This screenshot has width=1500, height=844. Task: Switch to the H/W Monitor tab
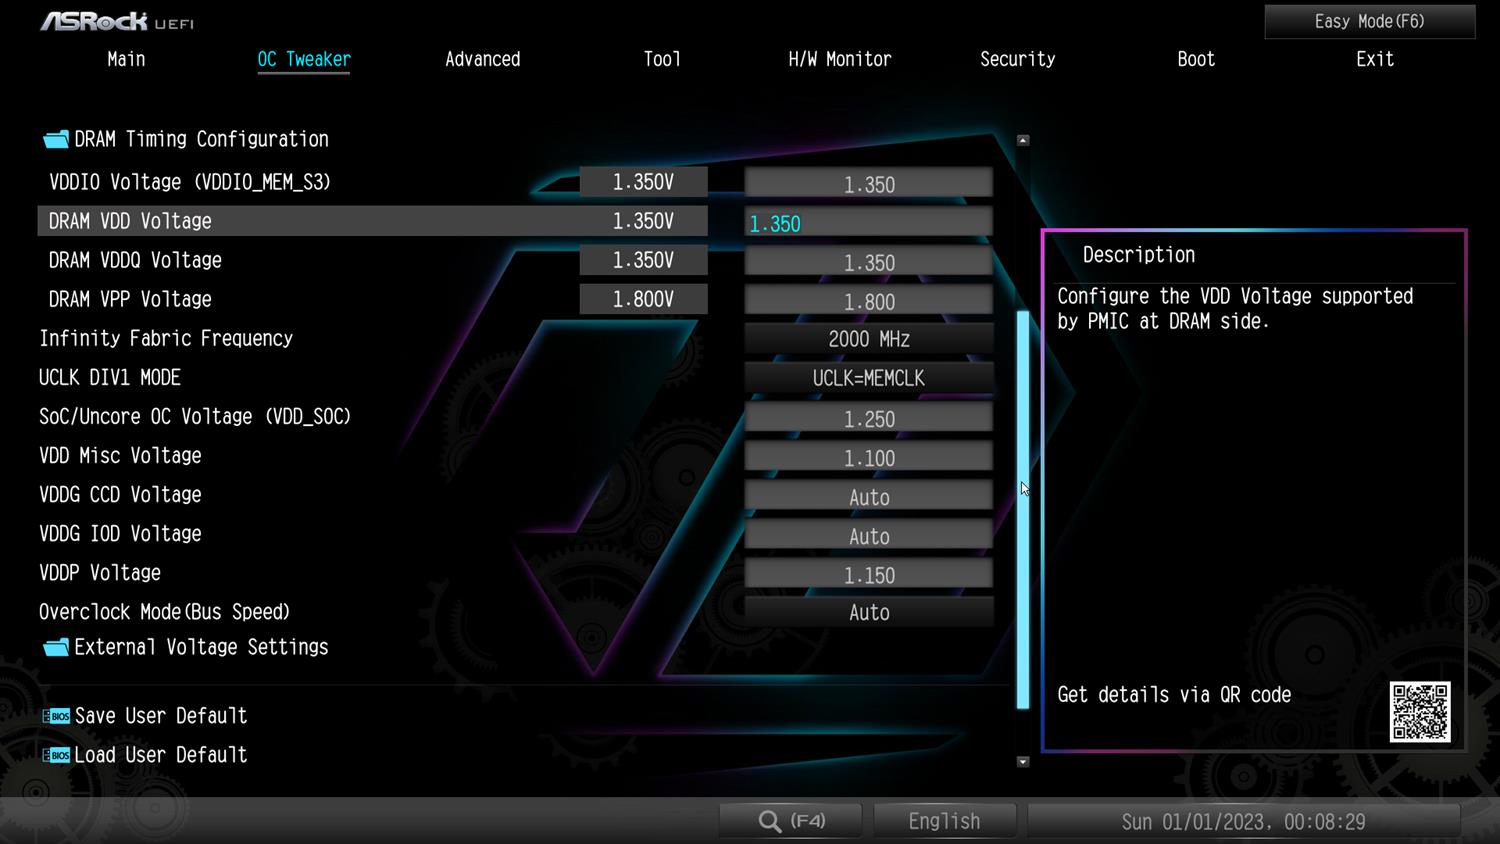839,59
